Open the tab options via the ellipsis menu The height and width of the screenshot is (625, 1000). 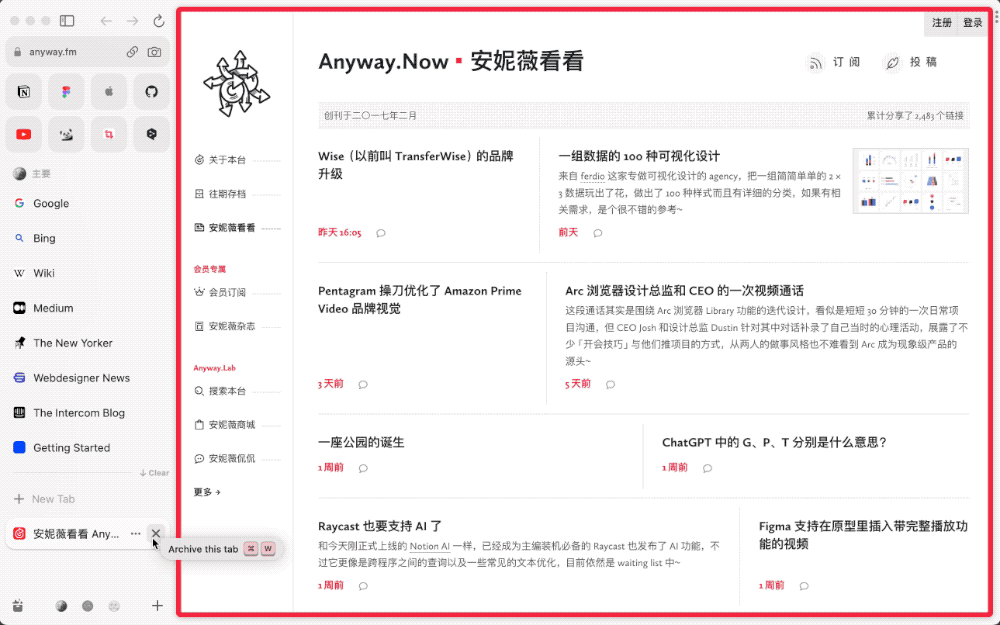click(135, 534)
